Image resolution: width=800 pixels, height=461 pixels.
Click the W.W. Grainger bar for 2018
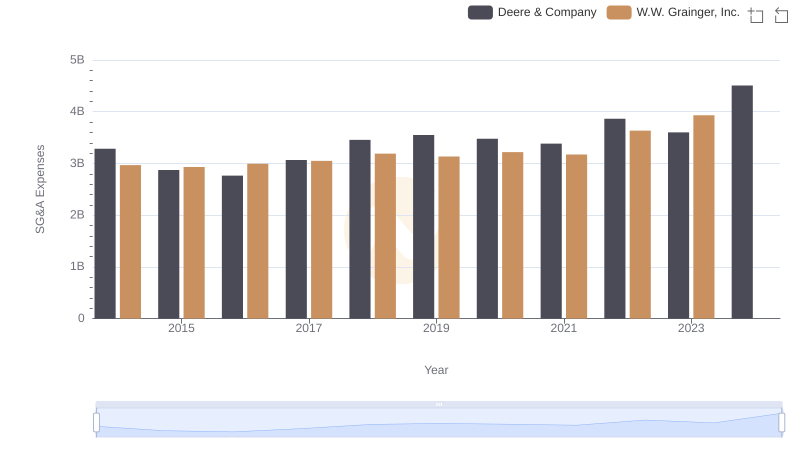click(385, 236)
